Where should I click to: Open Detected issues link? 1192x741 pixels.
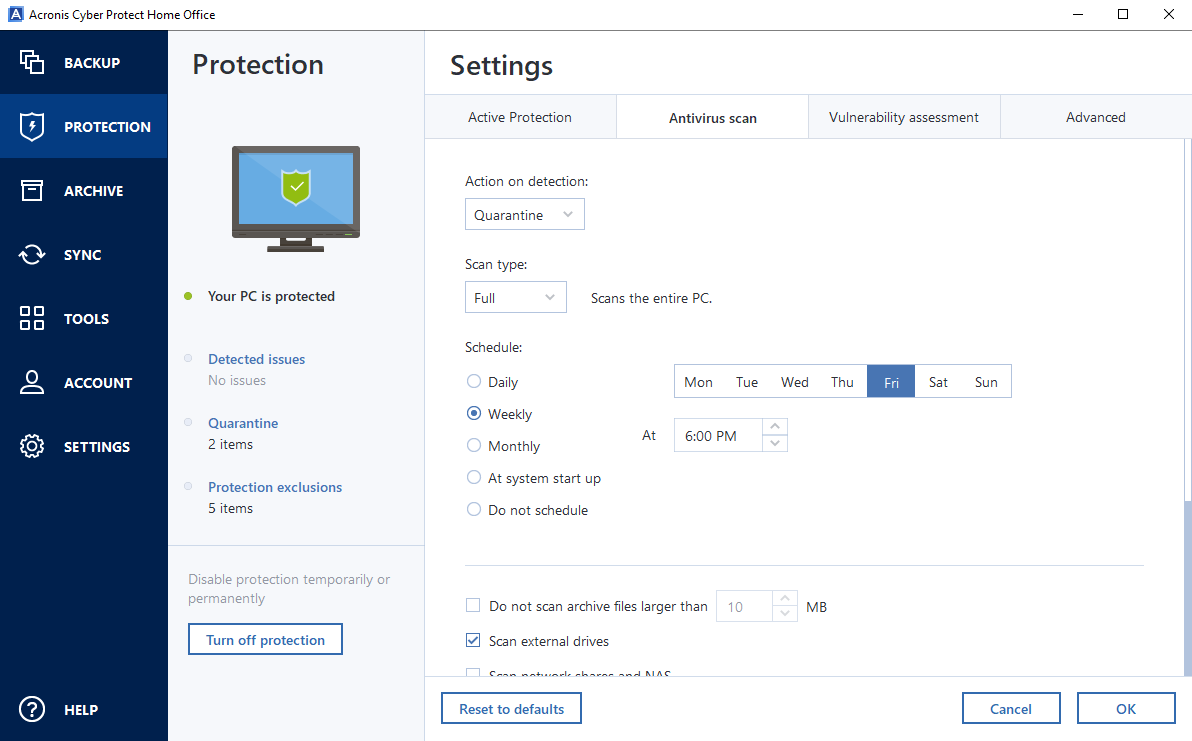(256, 359)
